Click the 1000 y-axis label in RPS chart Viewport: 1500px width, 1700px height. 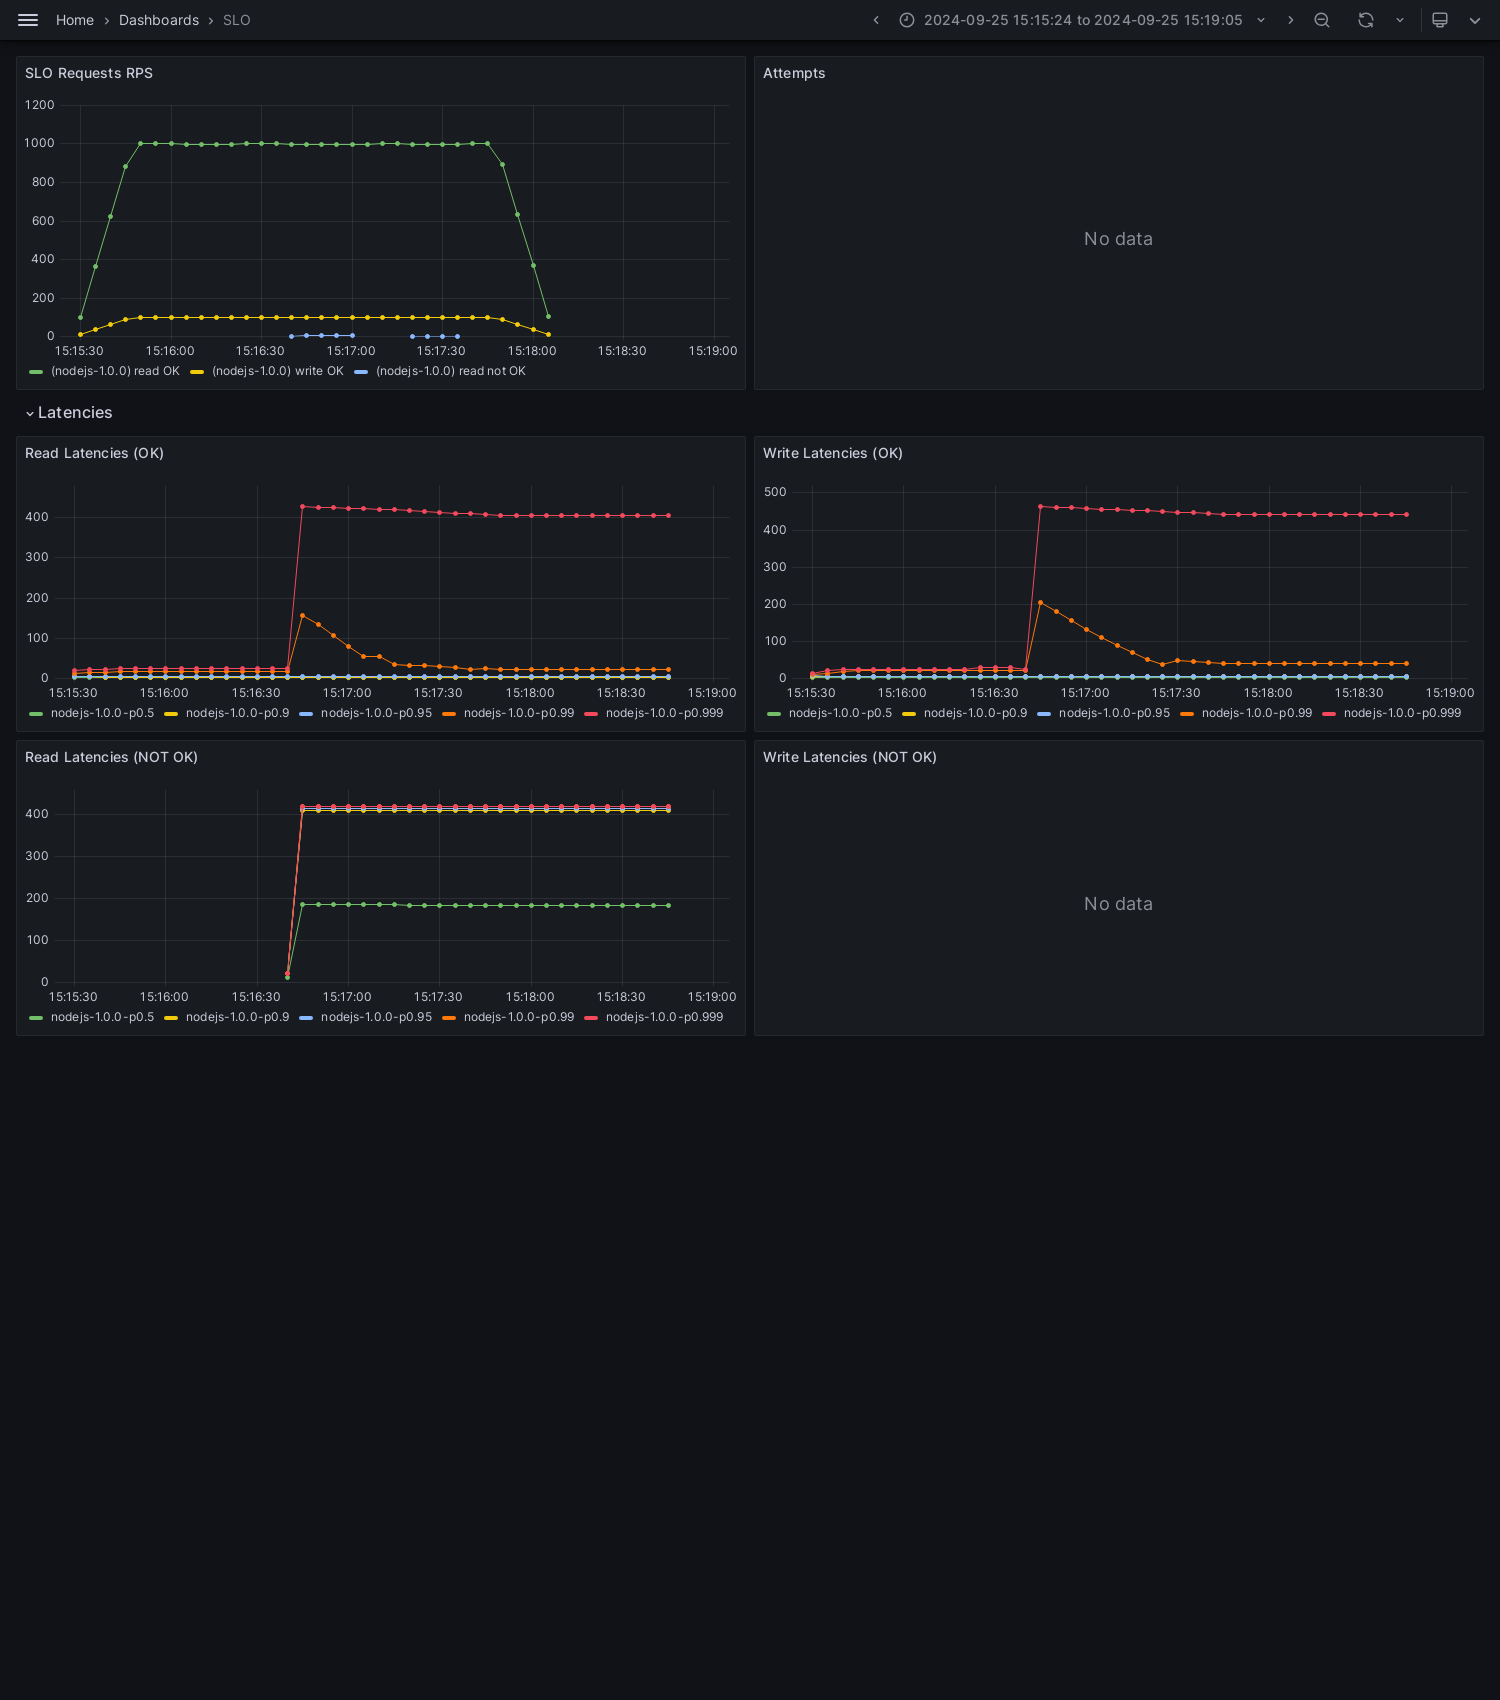pyautogui.click(x=39, y=143)
